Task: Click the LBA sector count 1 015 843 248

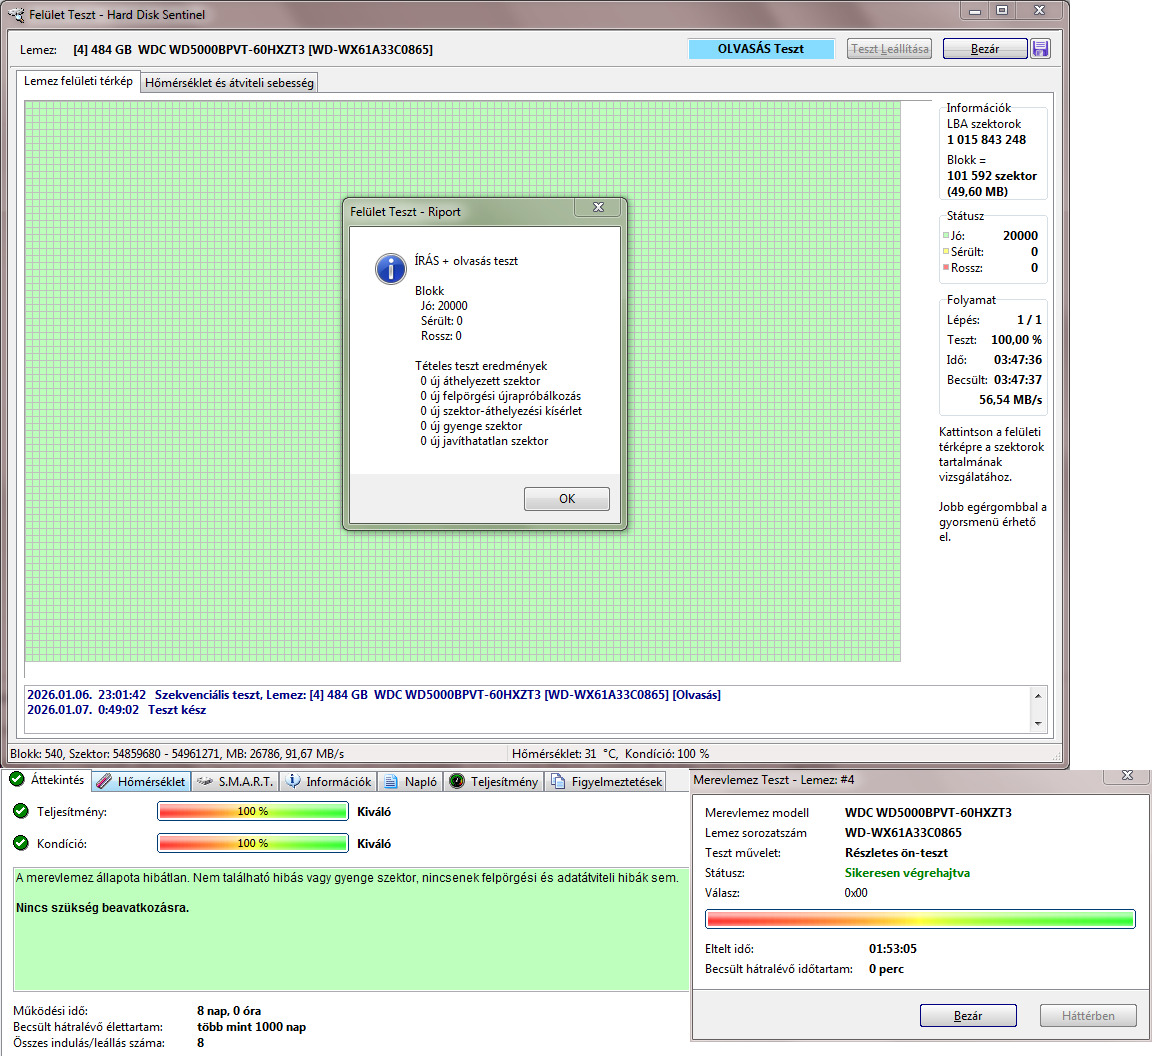Action: pos(986,140)
